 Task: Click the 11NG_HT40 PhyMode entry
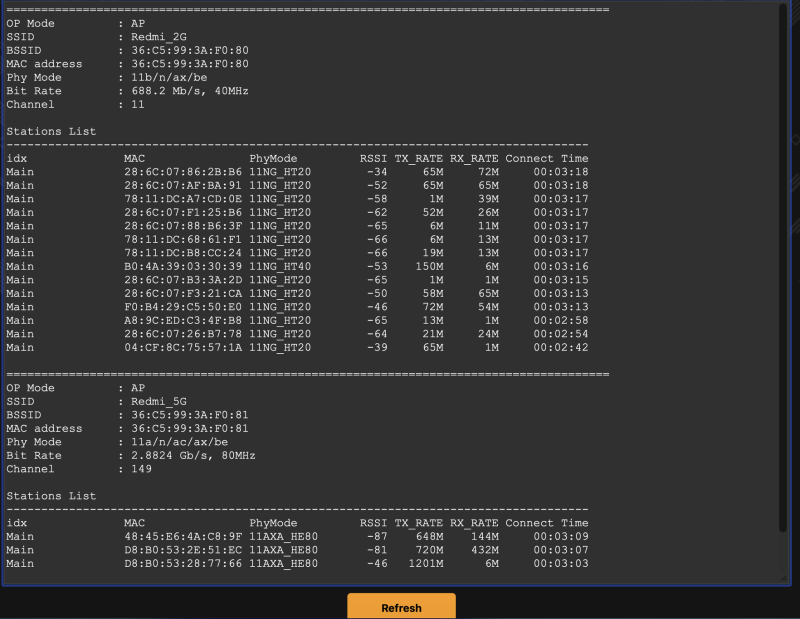[280, 266]
